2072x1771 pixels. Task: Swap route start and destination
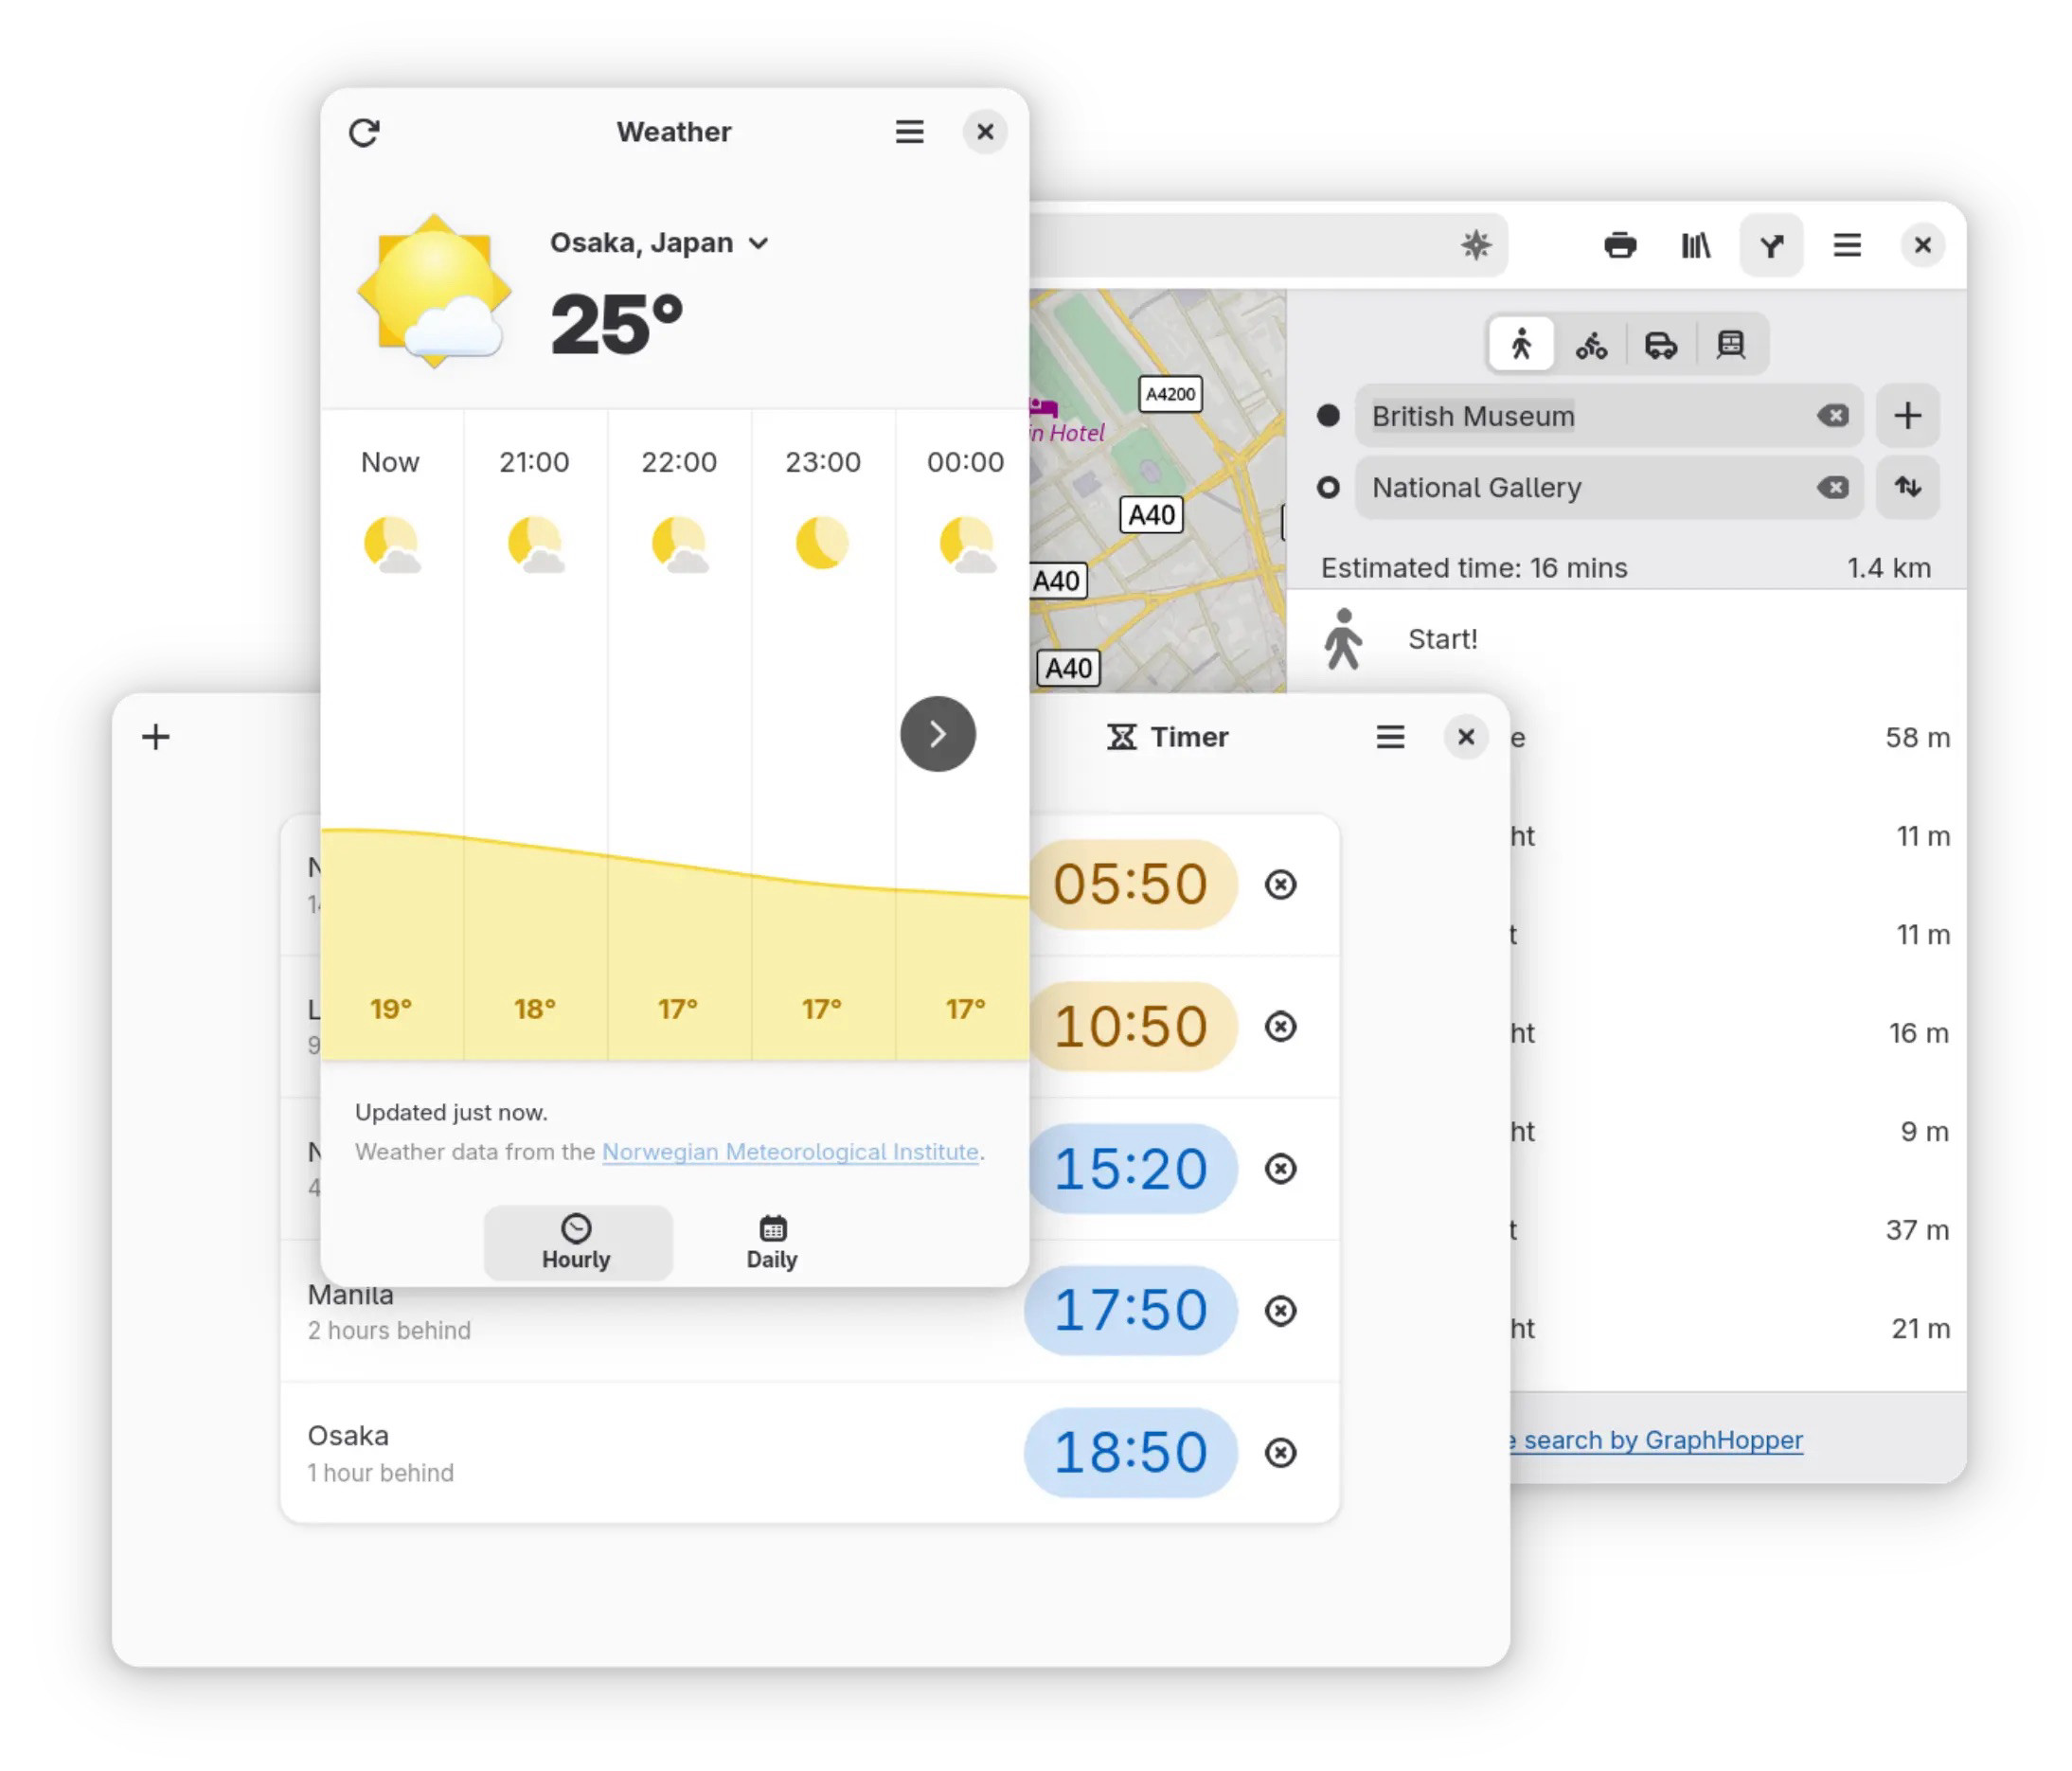1907,487
